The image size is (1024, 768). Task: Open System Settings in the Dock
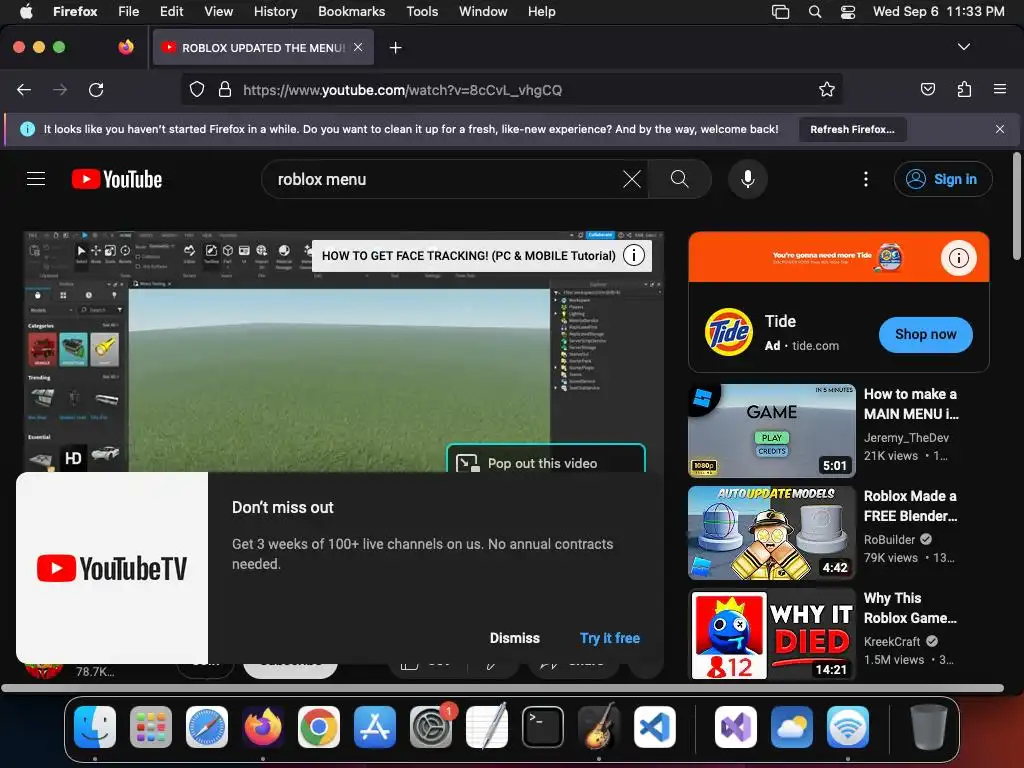(430, 727)
